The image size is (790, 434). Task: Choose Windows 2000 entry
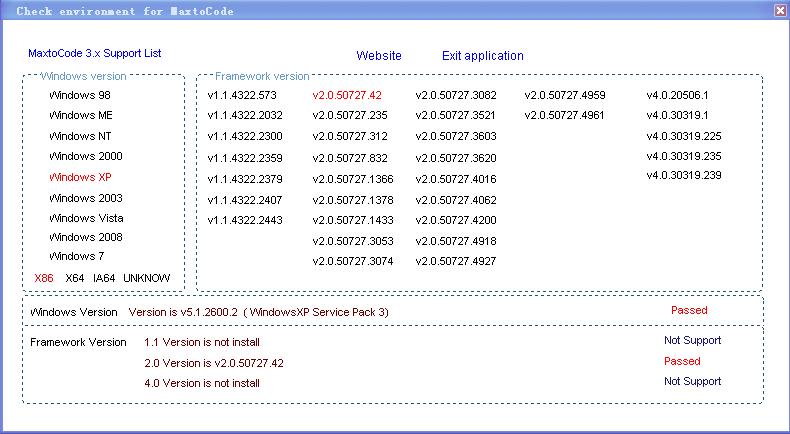tap(86, 156)
